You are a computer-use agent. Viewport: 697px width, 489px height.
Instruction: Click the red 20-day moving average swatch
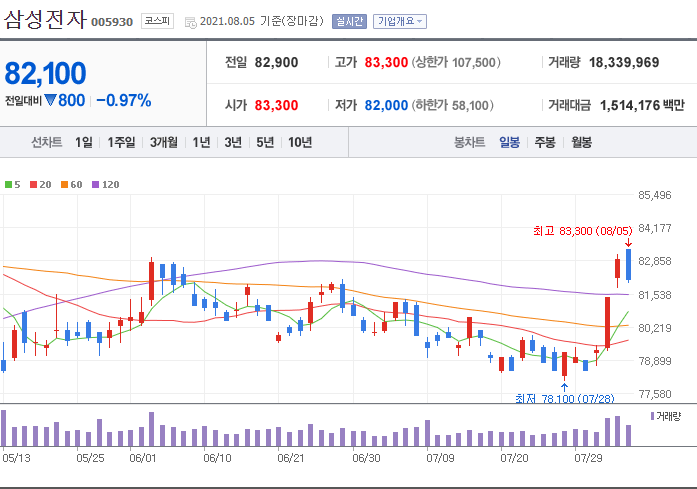coord(33,184)
